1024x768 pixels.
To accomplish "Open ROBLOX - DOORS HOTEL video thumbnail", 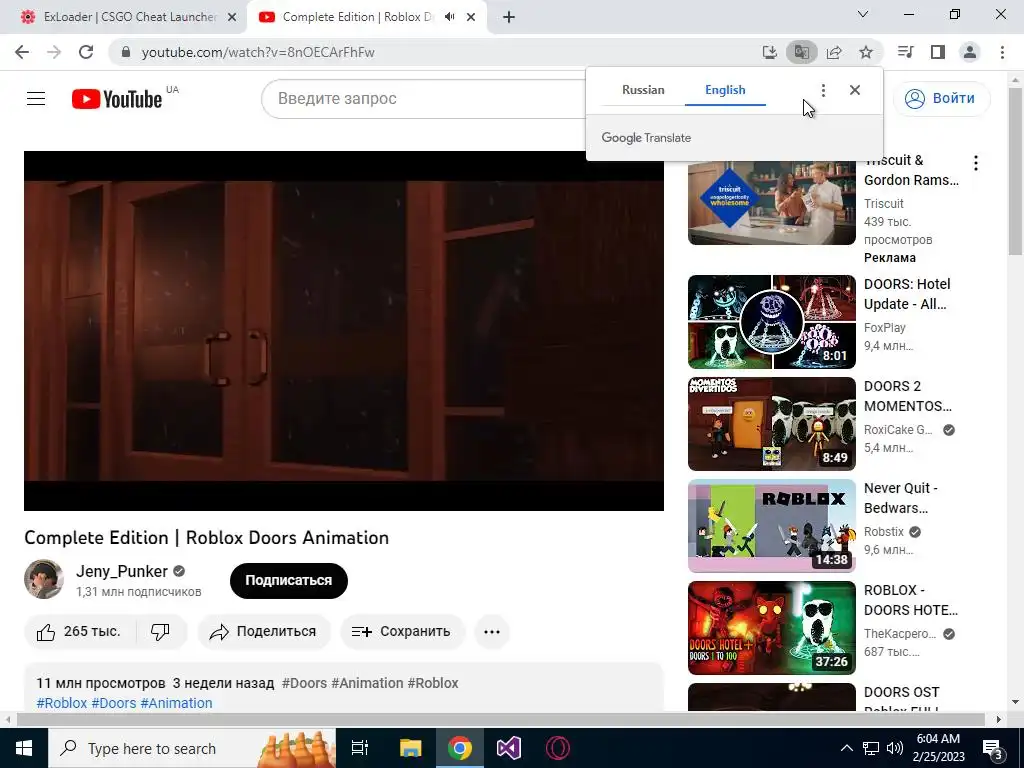I will click(x=771, y=628).
